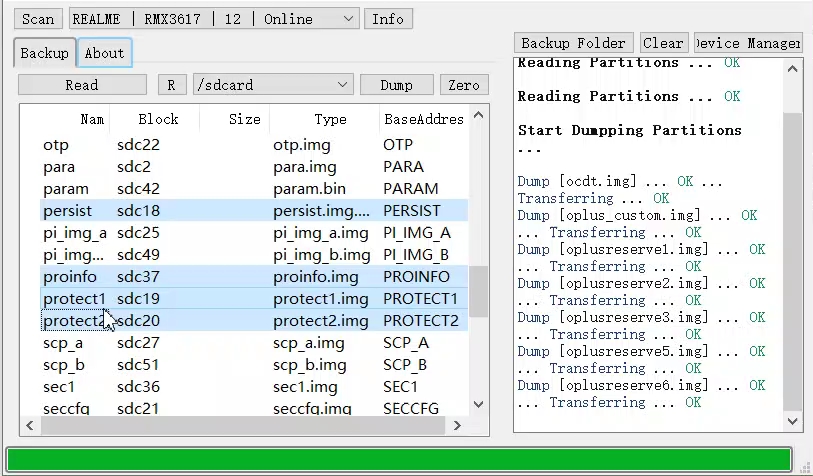
Task: Click the R button
Action: [x=172, y=85]
